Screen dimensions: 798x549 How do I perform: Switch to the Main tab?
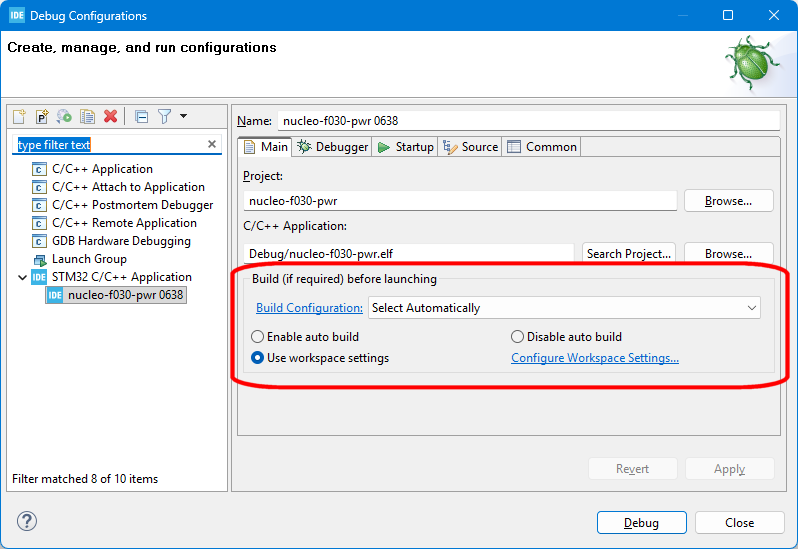tap(265, 147)
